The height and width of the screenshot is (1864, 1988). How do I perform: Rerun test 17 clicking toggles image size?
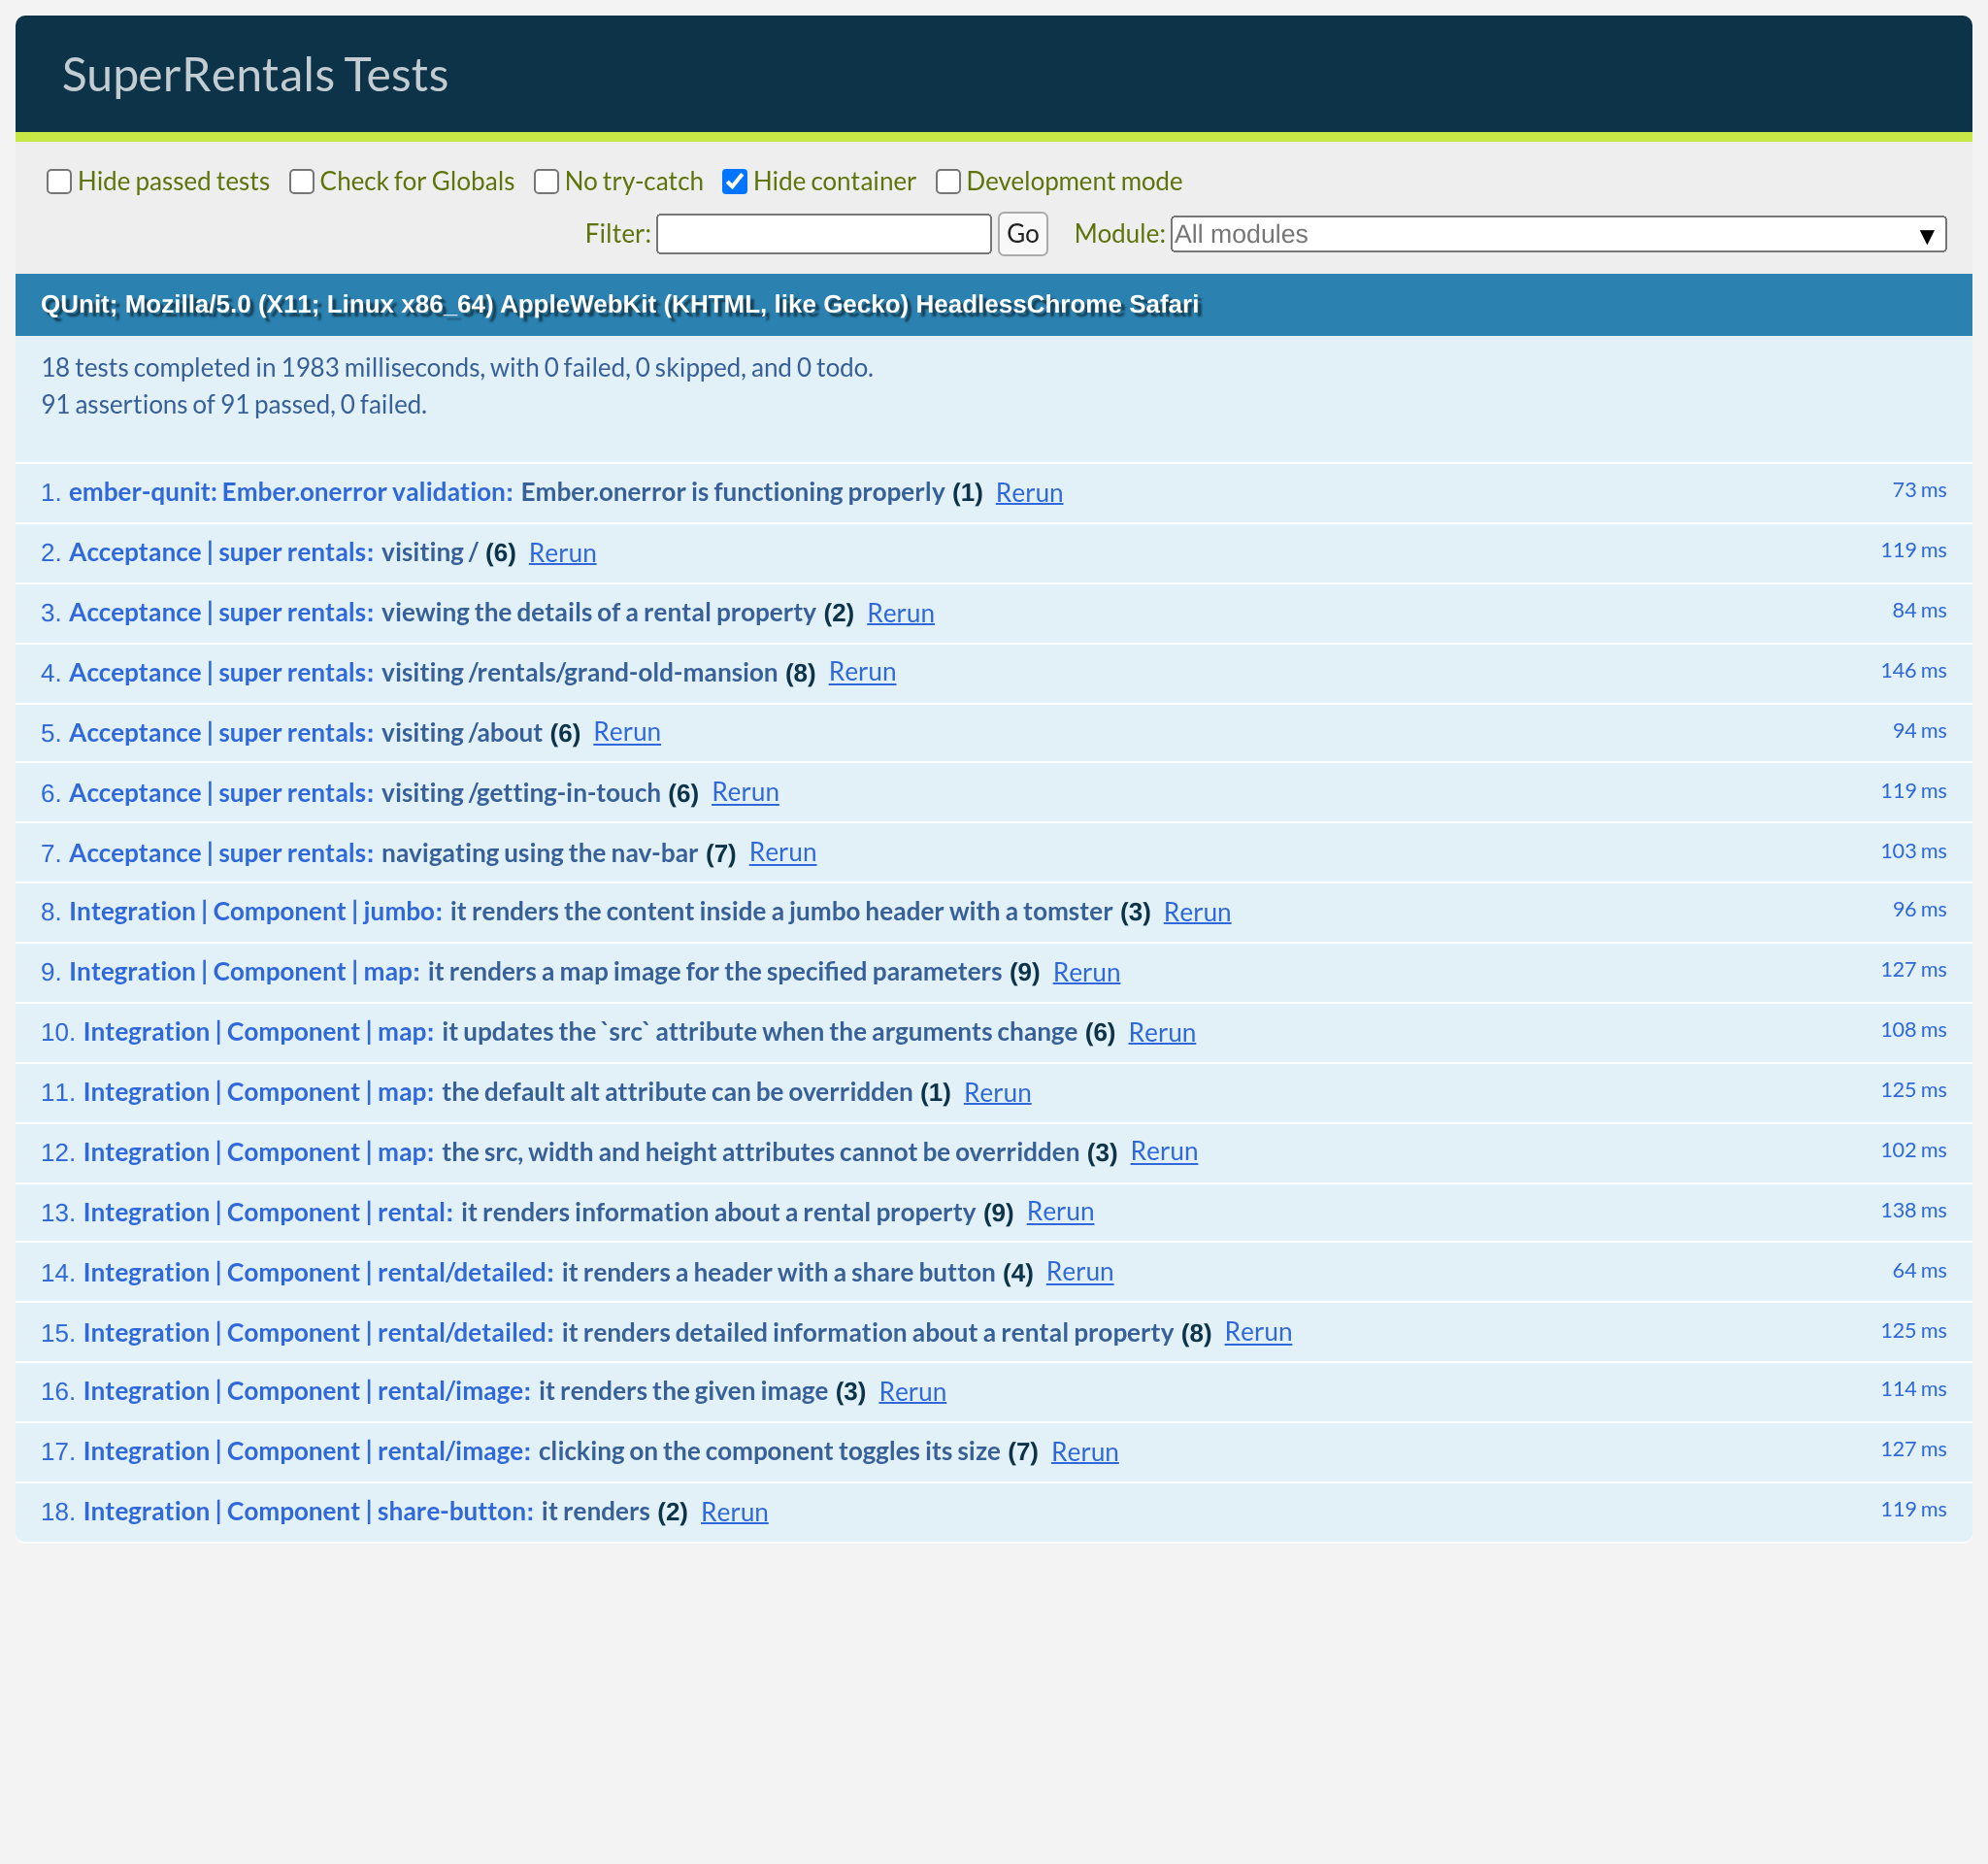coord(1084,1452)
